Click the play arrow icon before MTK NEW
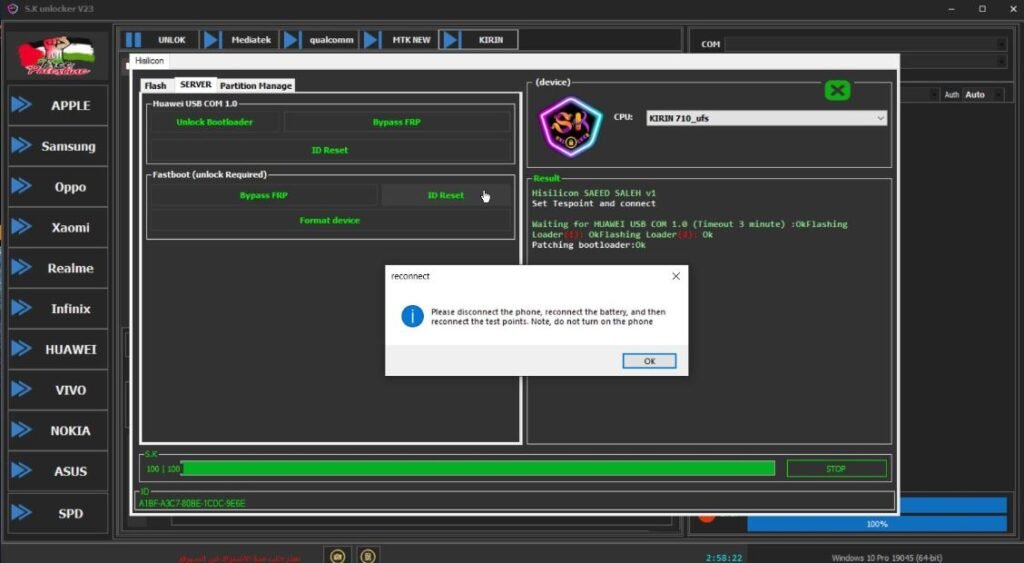This screenshot has width=1024, height=563. [x=371, y=40]
